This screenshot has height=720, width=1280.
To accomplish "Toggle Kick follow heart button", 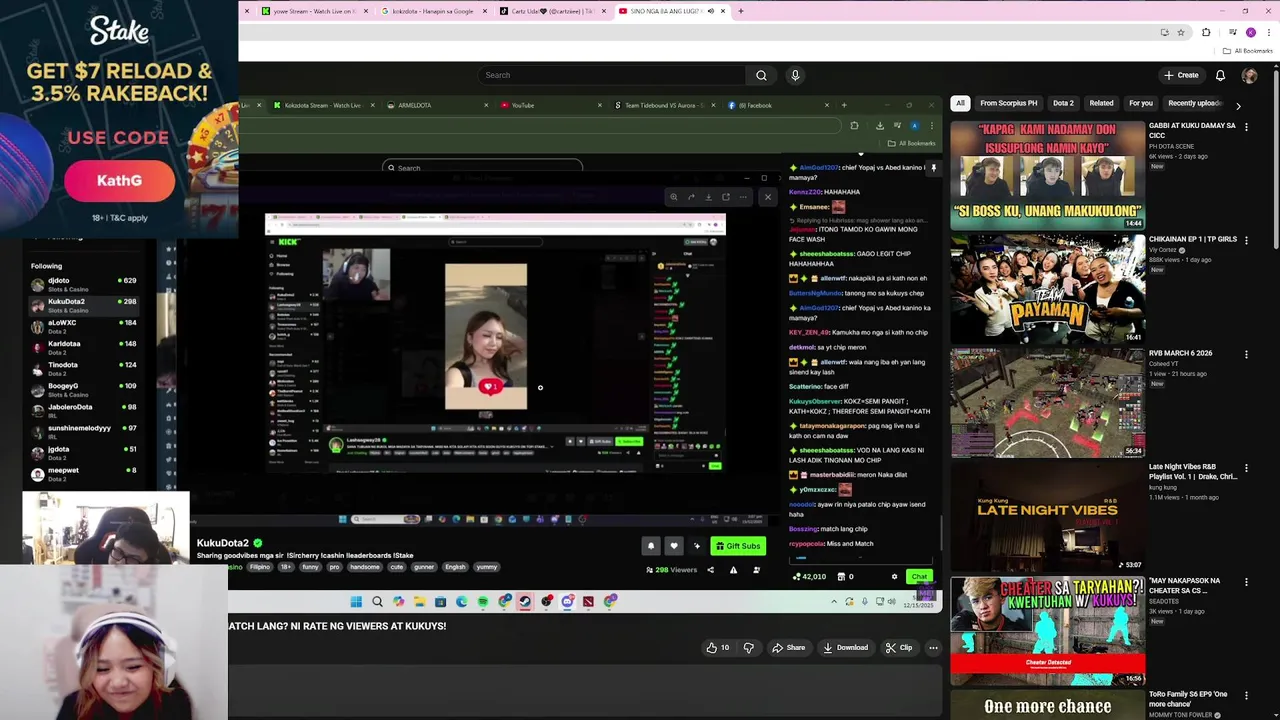I will tap(674, 546).
